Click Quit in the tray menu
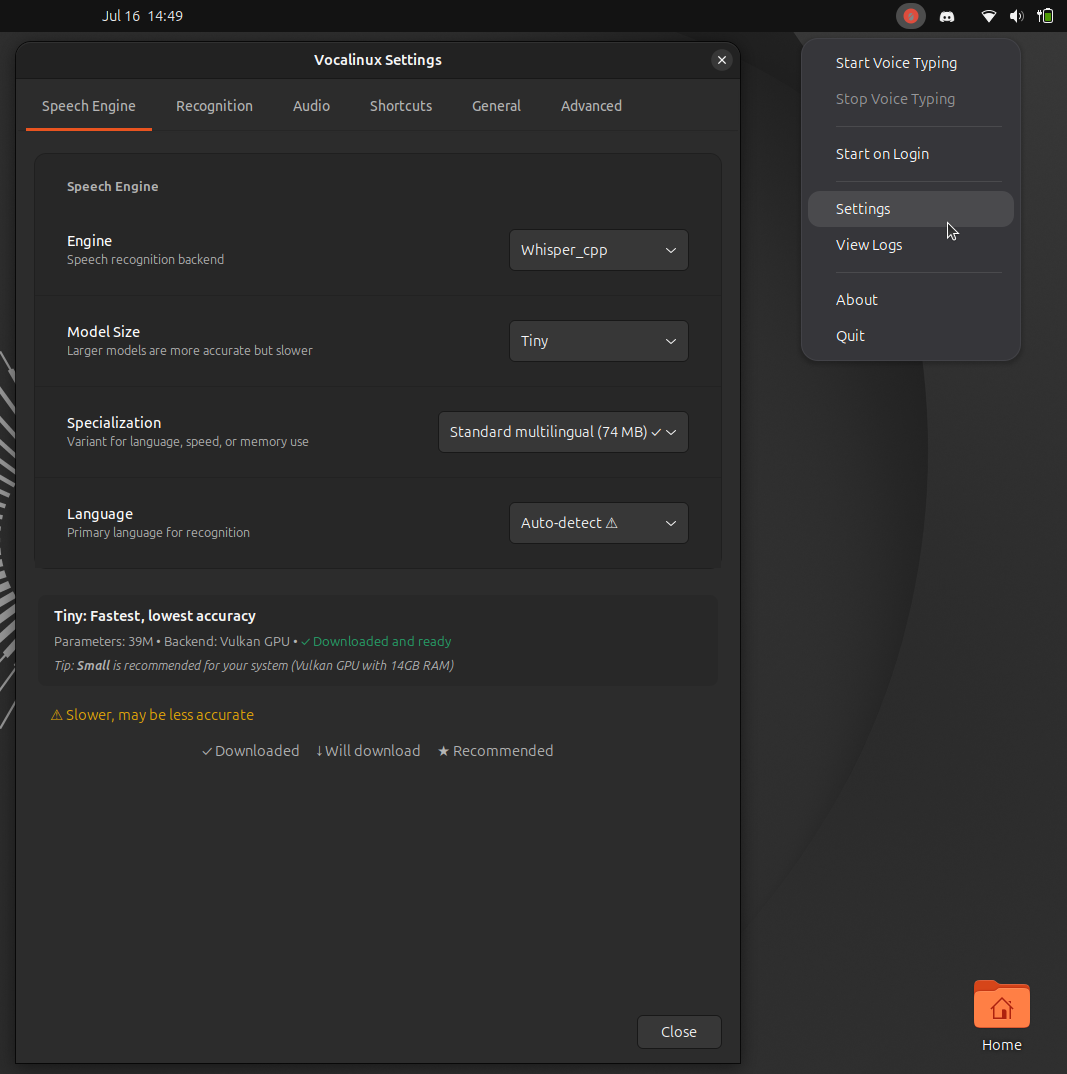 click(x=911, y=336)
